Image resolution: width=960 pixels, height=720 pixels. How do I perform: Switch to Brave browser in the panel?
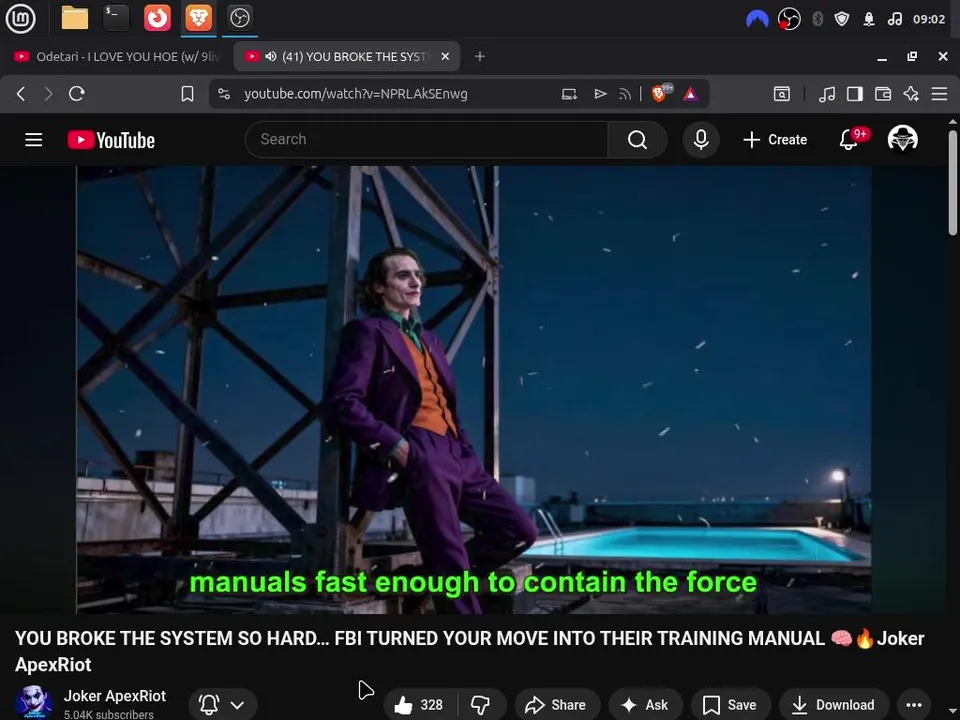click(198, 18)
